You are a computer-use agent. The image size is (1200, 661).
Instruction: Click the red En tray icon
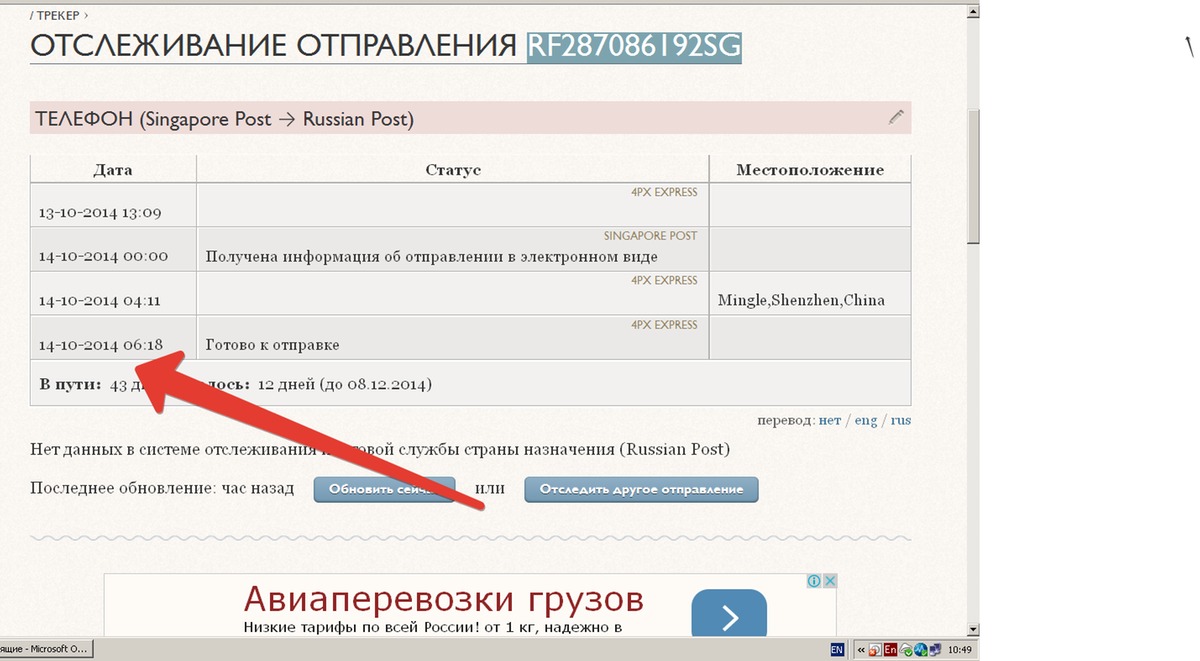click(x=890, y=650)
